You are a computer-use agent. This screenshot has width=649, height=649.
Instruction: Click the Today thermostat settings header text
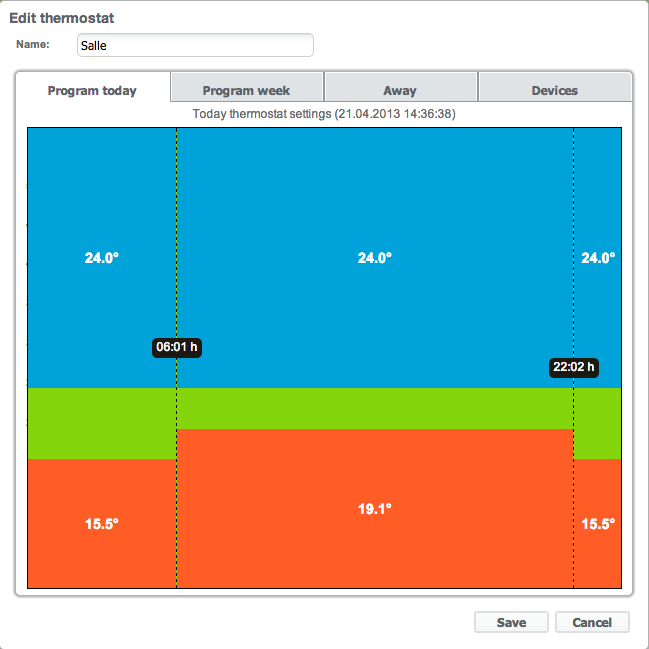click(324, 114)
